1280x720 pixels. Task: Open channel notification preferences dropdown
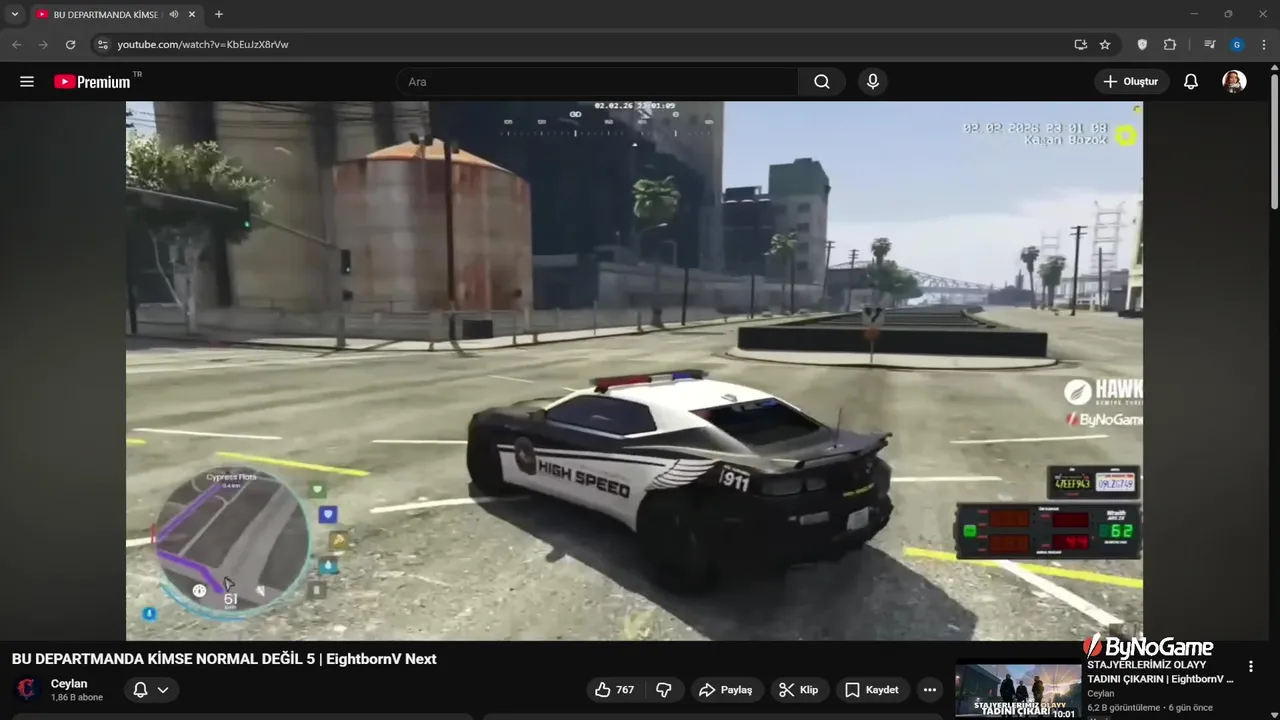[x=151, y=690]
